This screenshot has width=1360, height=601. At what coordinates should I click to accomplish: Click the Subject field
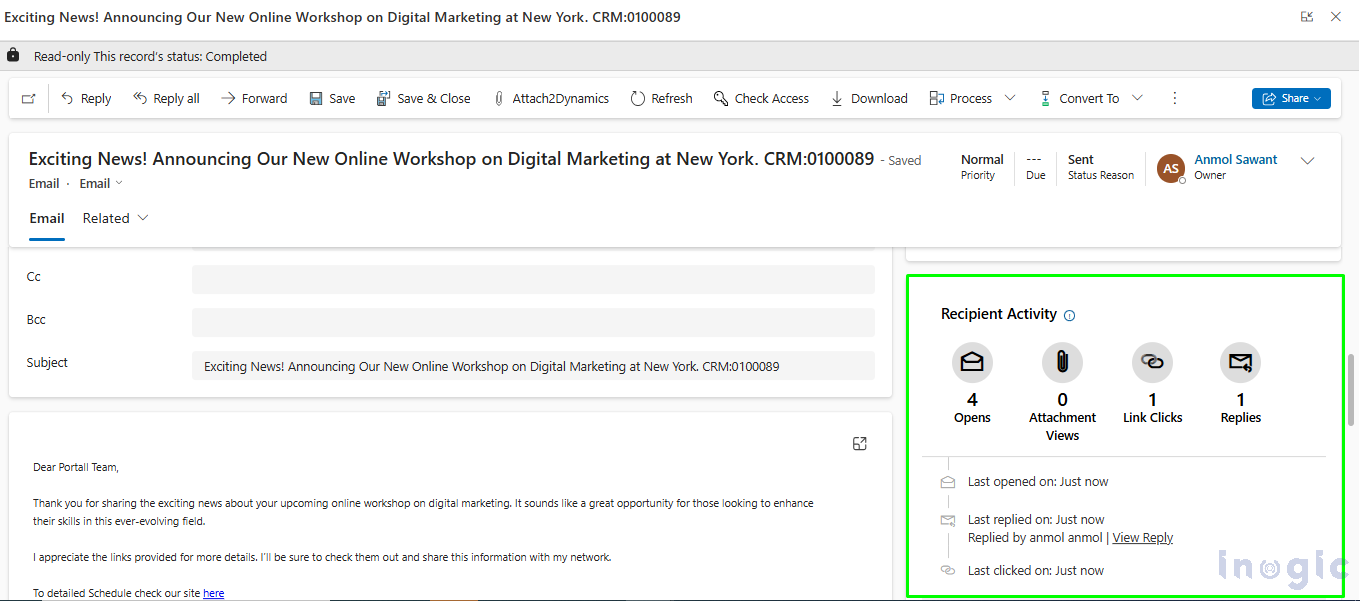point(533,366)
